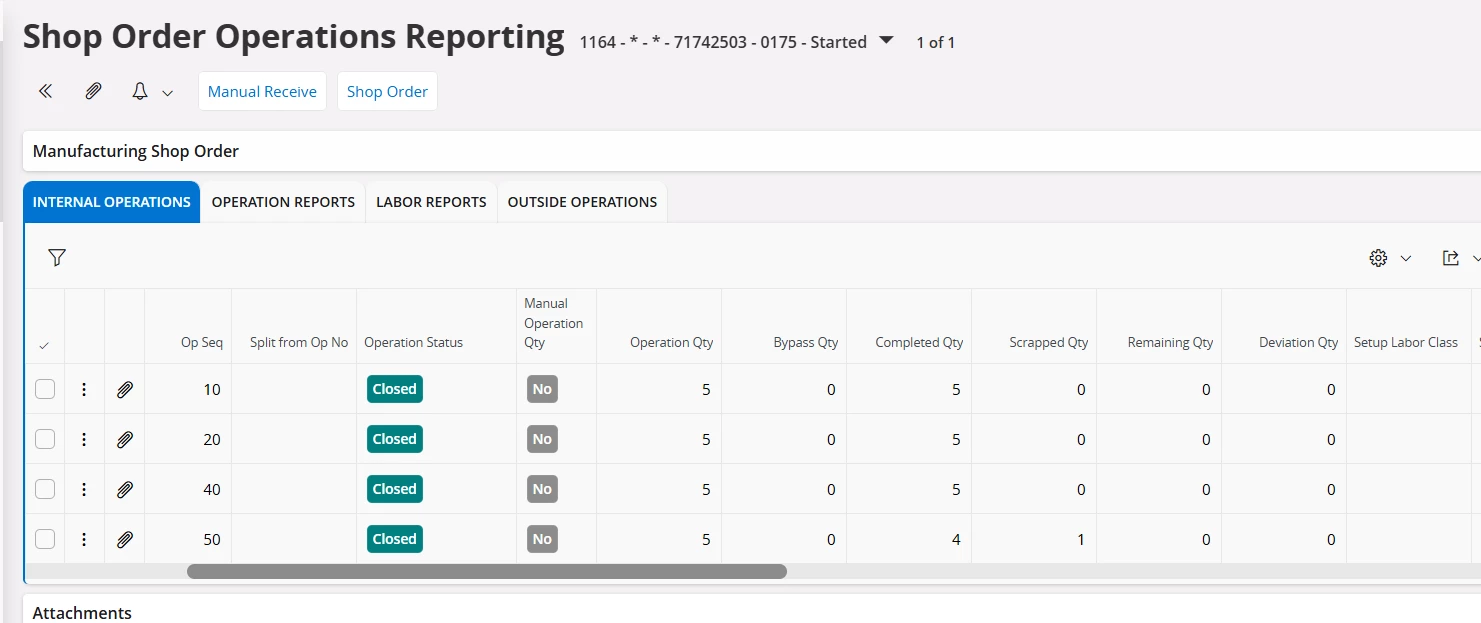
Task: Open three-dot menu for Op Seq 50
Action: [84, 539]
